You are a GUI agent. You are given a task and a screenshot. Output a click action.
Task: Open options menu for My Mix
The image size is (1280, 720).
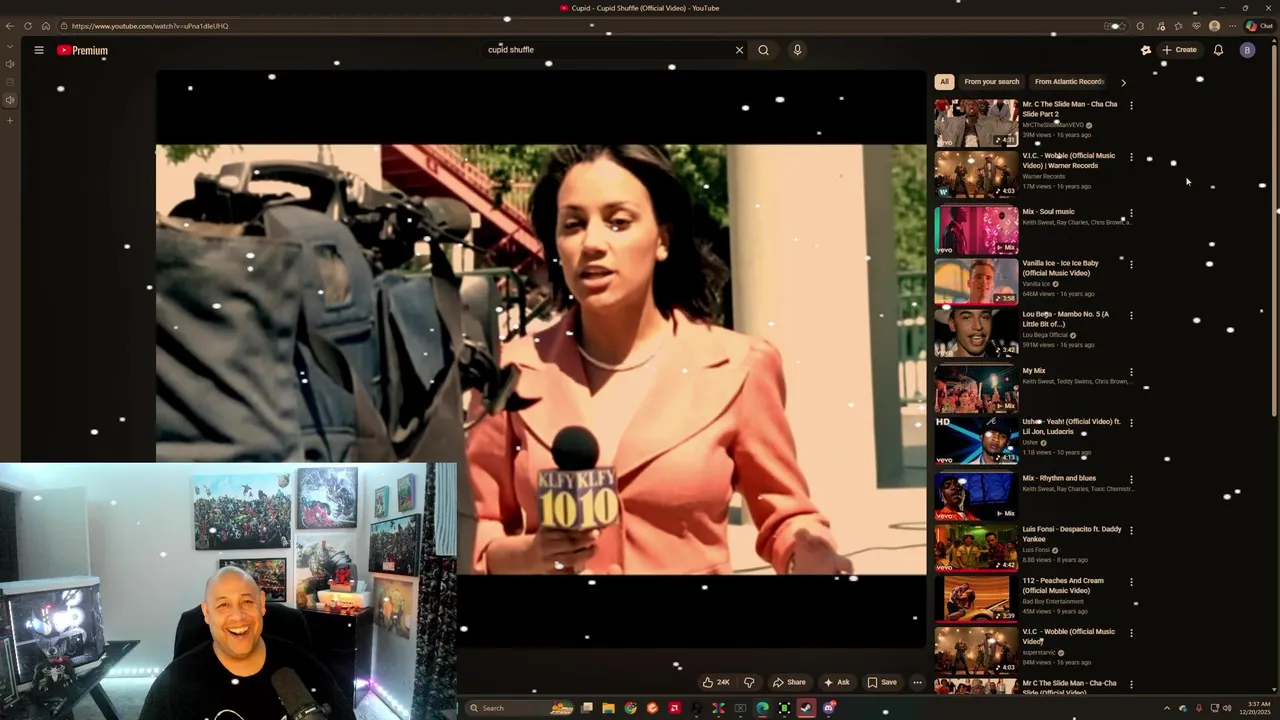(x=1131, y=372)
